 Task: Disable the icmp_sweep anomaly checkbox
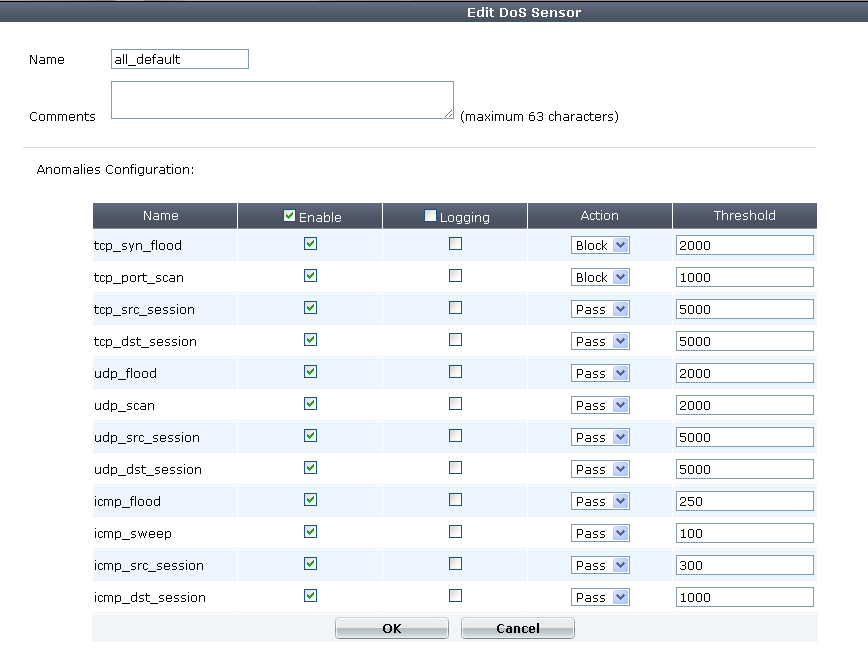click(310, 532)
